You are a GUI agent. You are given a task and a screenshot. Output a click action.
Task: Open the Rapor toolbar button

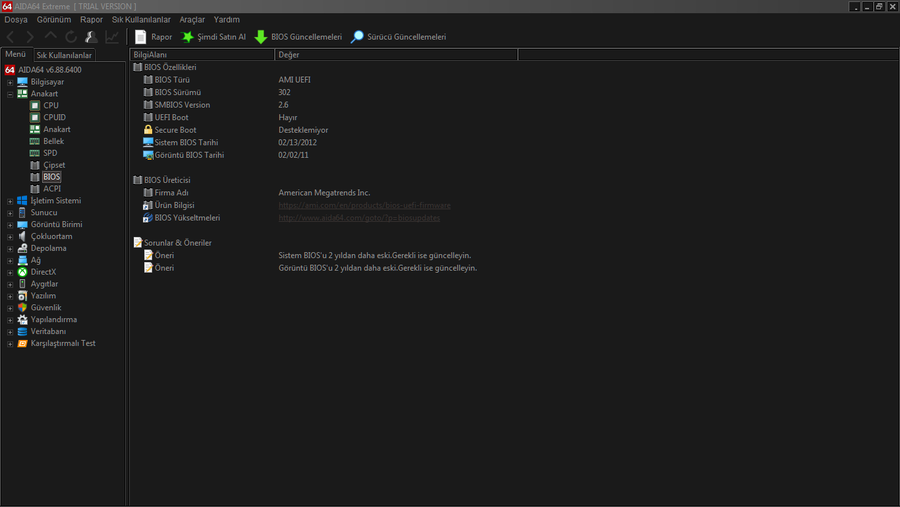153,37
